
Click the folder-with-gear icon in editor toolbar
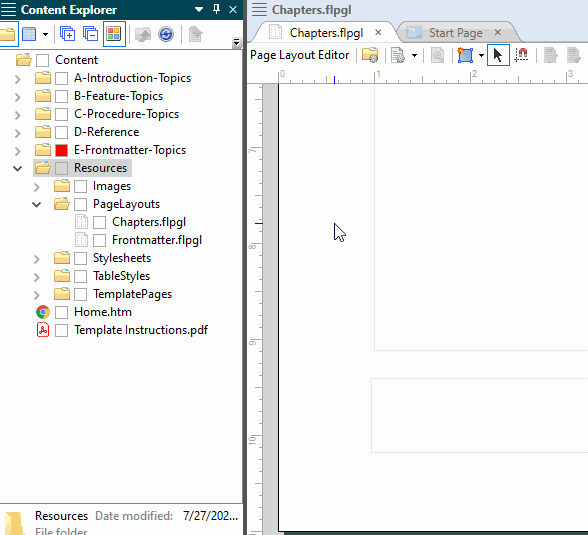370,55
